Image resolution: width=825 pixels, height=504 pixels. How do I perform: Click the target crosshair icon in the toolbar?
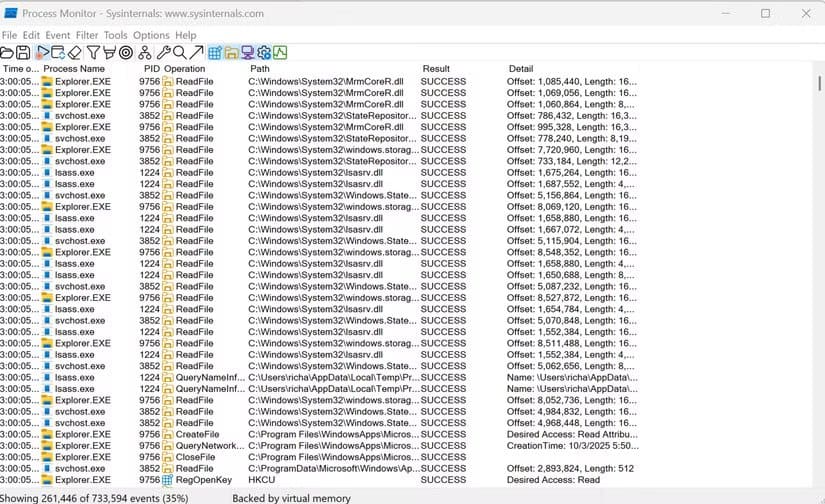tap(125, 52)
